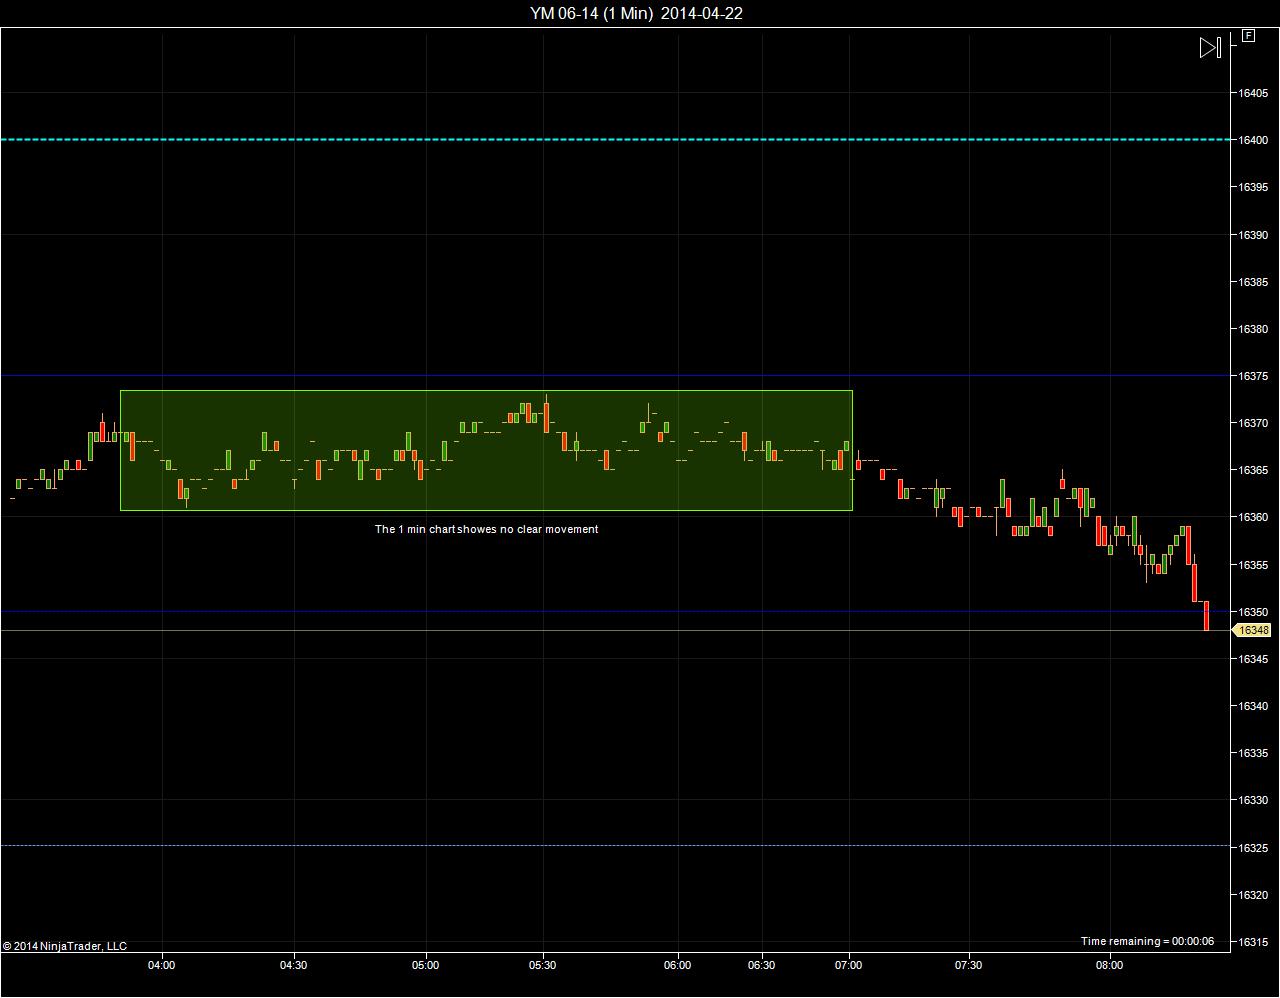Click the 16390 price axis label

(1253, 235)
